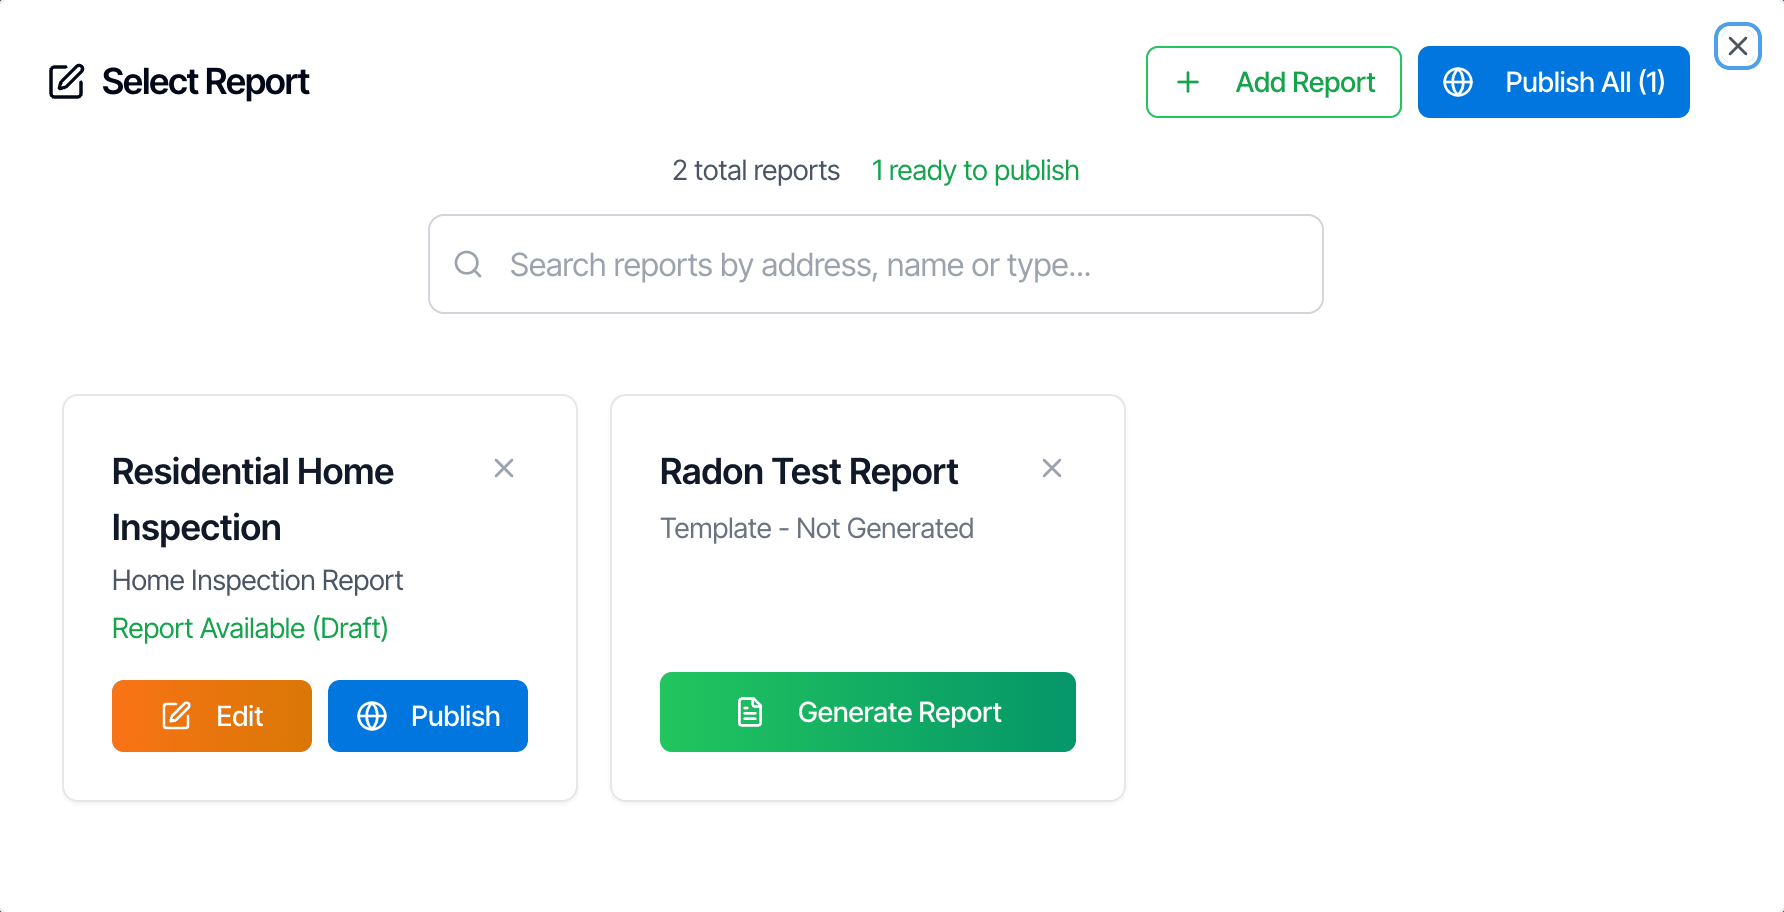The image size is (1784, 912).
Task: Click 'Report Available (Draft)' status text
Action: [x=250, y=628]
